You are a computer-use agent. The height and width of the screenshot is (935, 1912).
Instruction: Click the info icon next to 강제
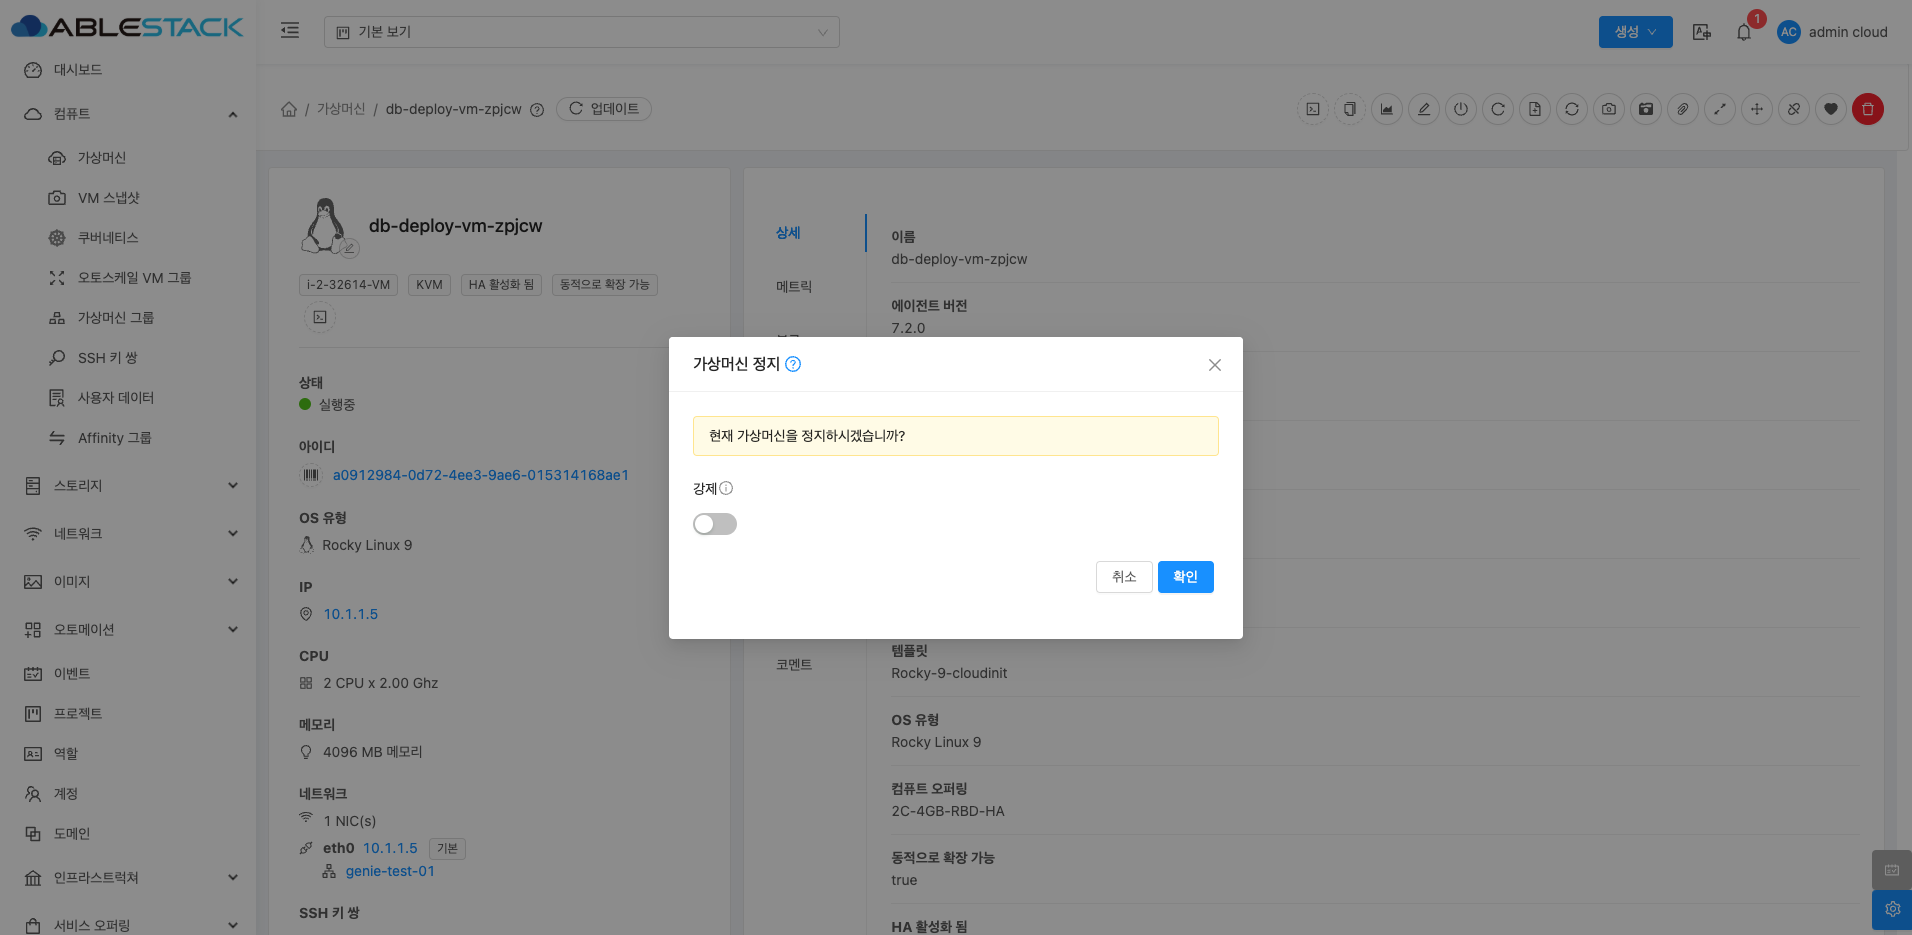click(726, 488)
